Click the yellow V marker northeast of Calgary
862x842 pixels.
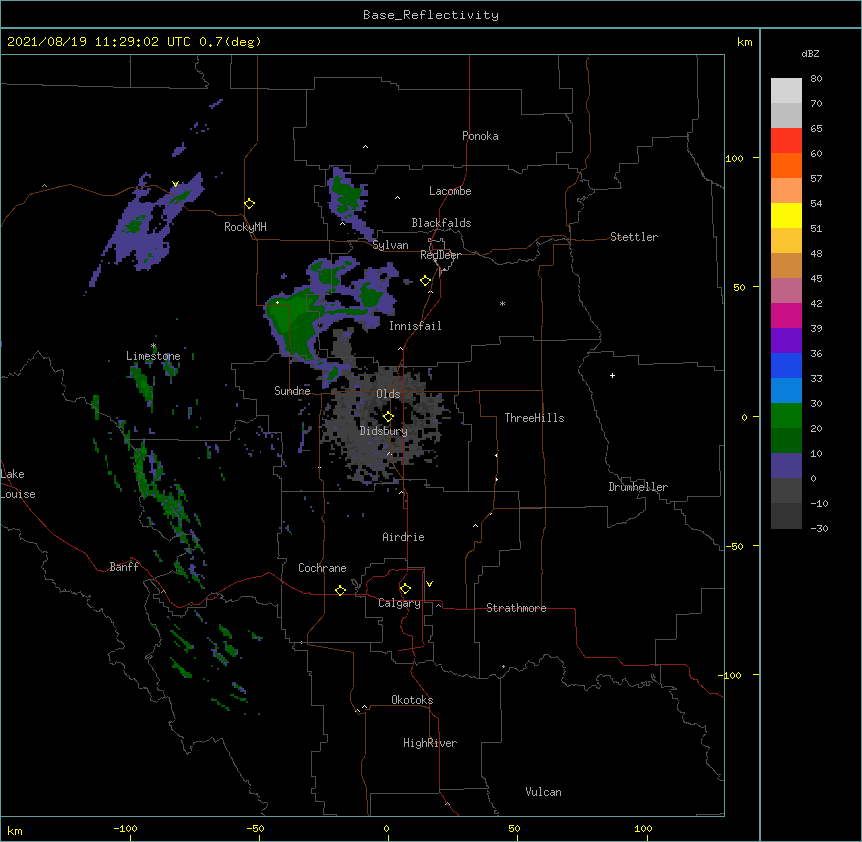(x=429, y=584)
